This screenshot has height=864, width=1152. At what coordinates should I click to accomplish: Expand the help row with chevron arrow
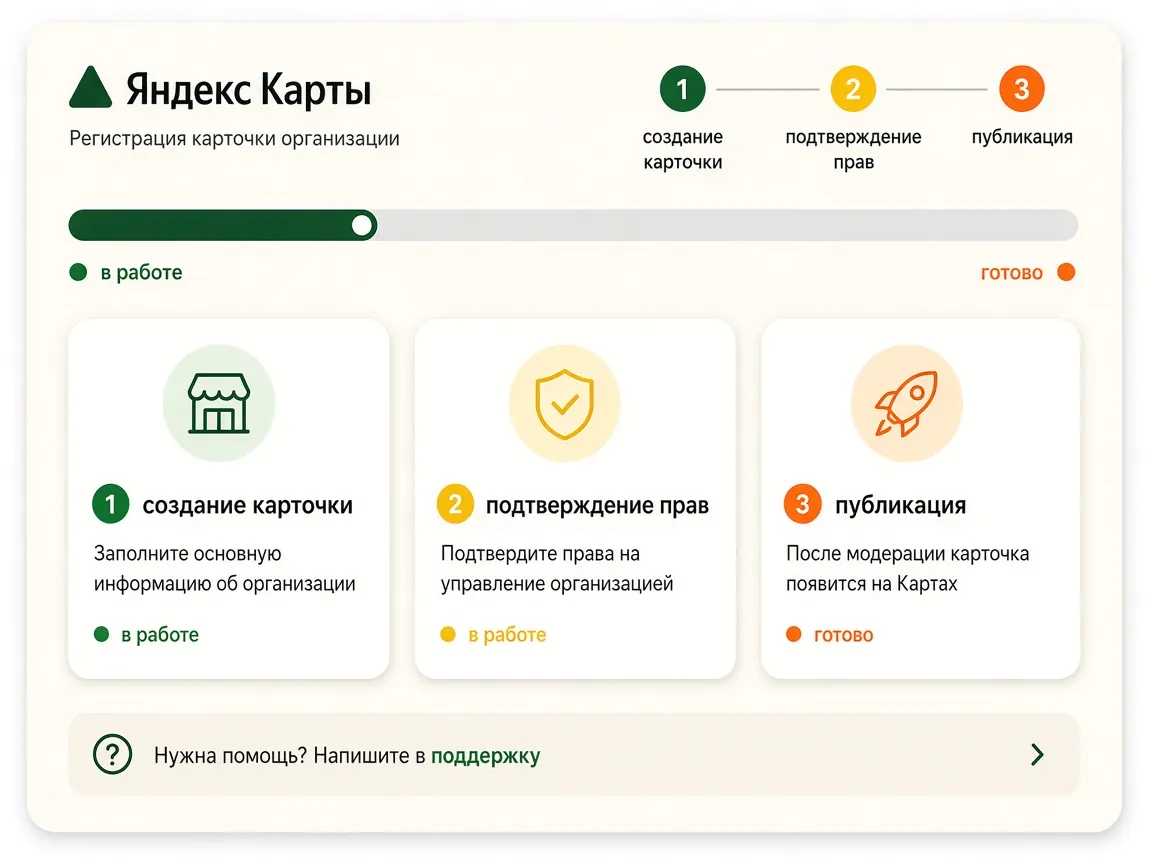[x=1037, y=755]
